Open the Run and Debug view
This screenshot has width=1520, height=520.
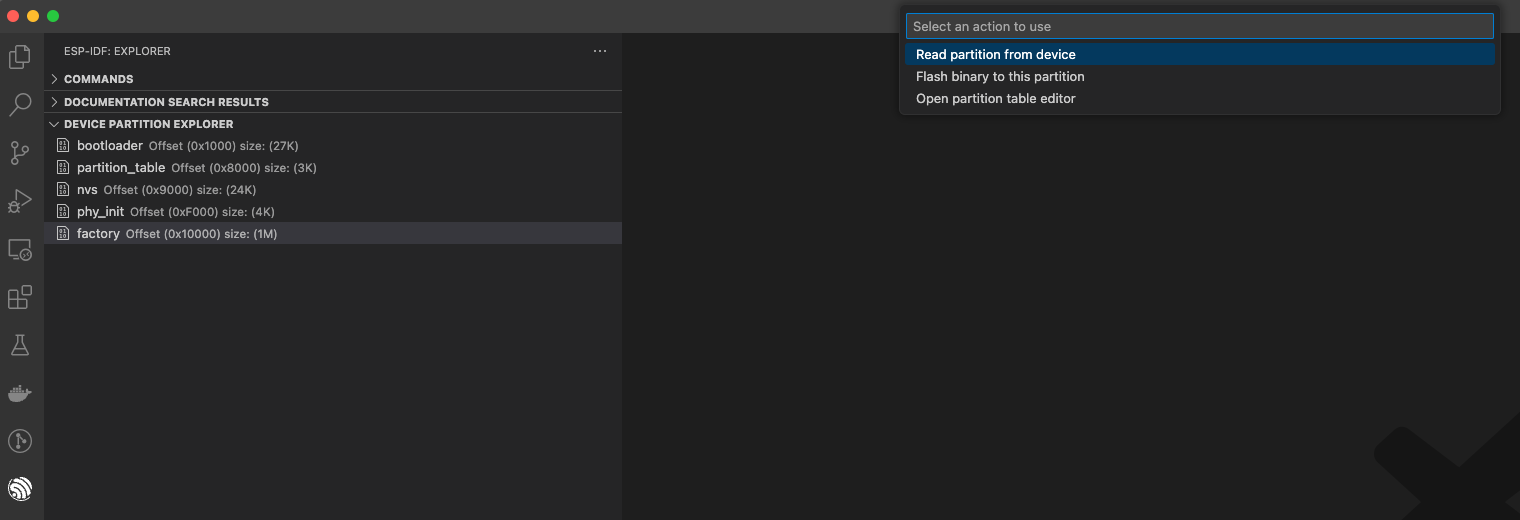coord(20,201)
